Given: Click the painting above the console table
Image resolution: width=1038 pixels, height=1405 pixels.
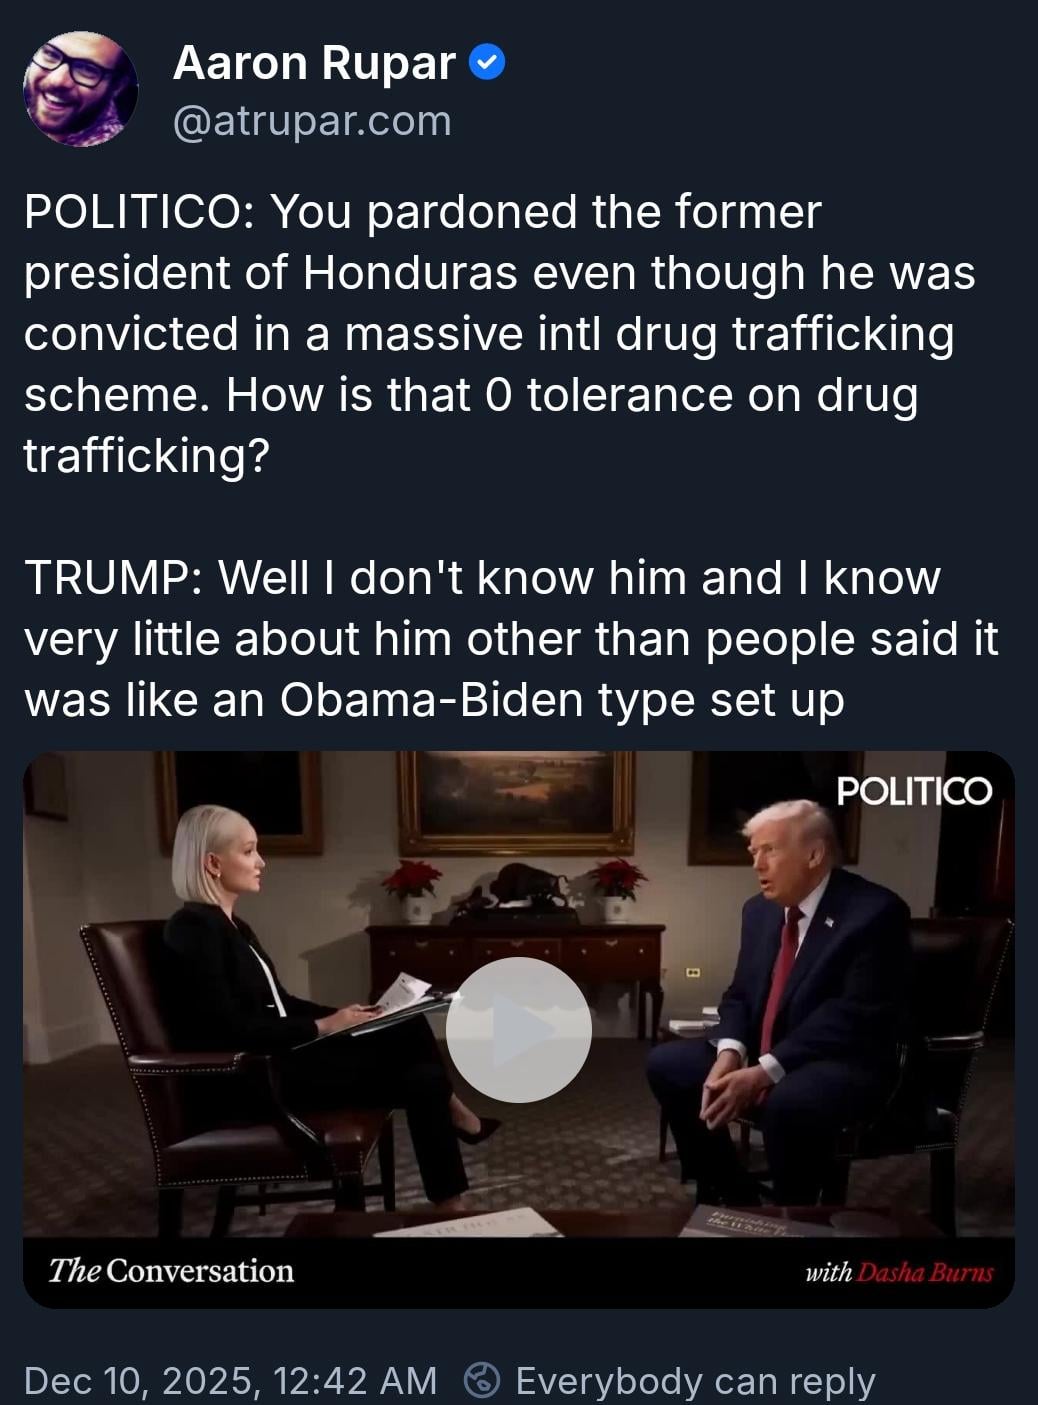Looking at the screenshot, I should pyautogui.click(x=516, y=800).
